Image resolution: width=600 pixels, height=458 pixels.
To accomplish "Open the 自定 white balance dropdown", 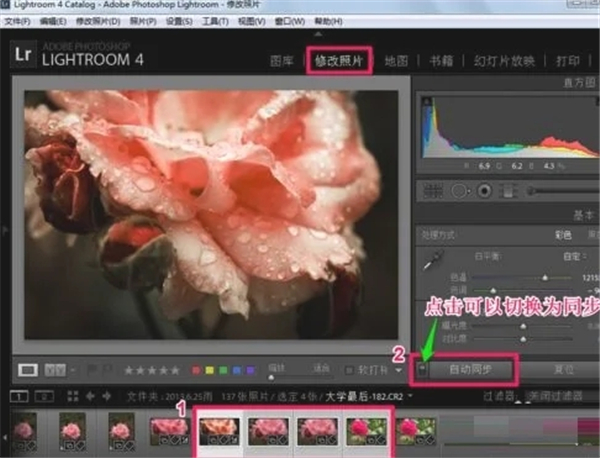I will pyautogui.click(x=575, y=256).
